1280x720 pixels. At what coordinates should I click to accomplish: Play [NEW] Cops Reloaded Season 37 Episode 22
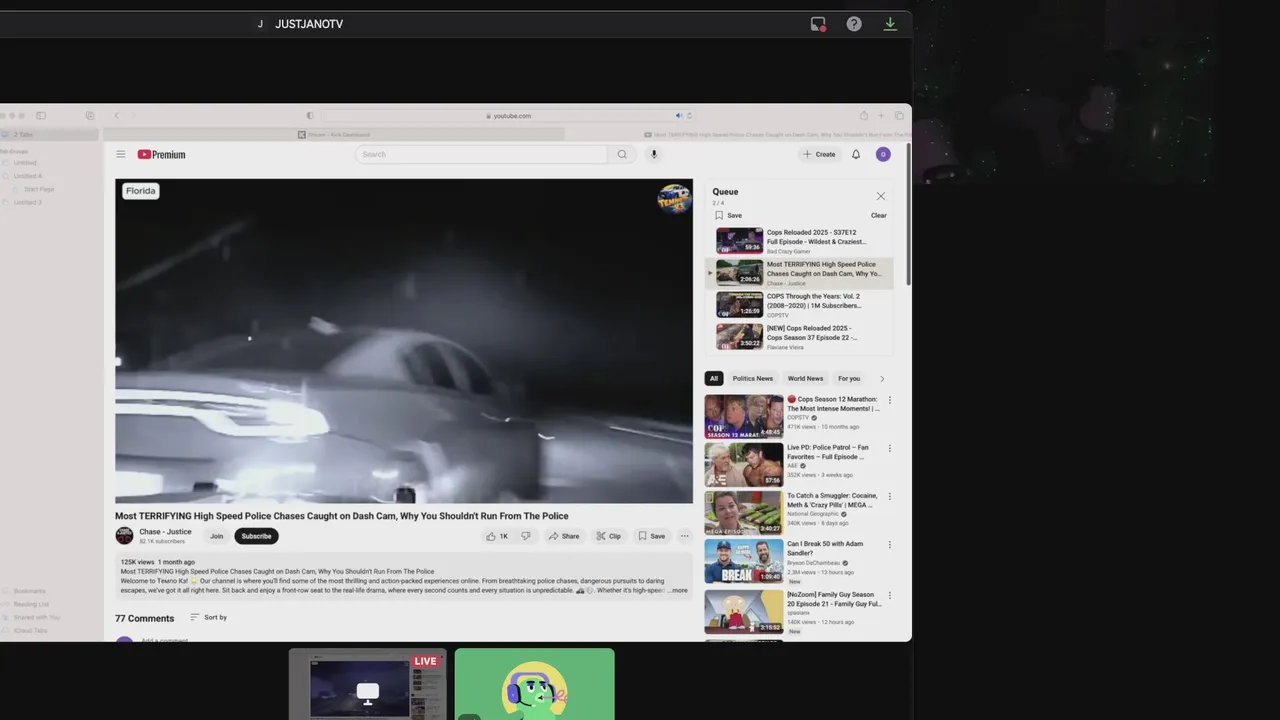[798, 337]
